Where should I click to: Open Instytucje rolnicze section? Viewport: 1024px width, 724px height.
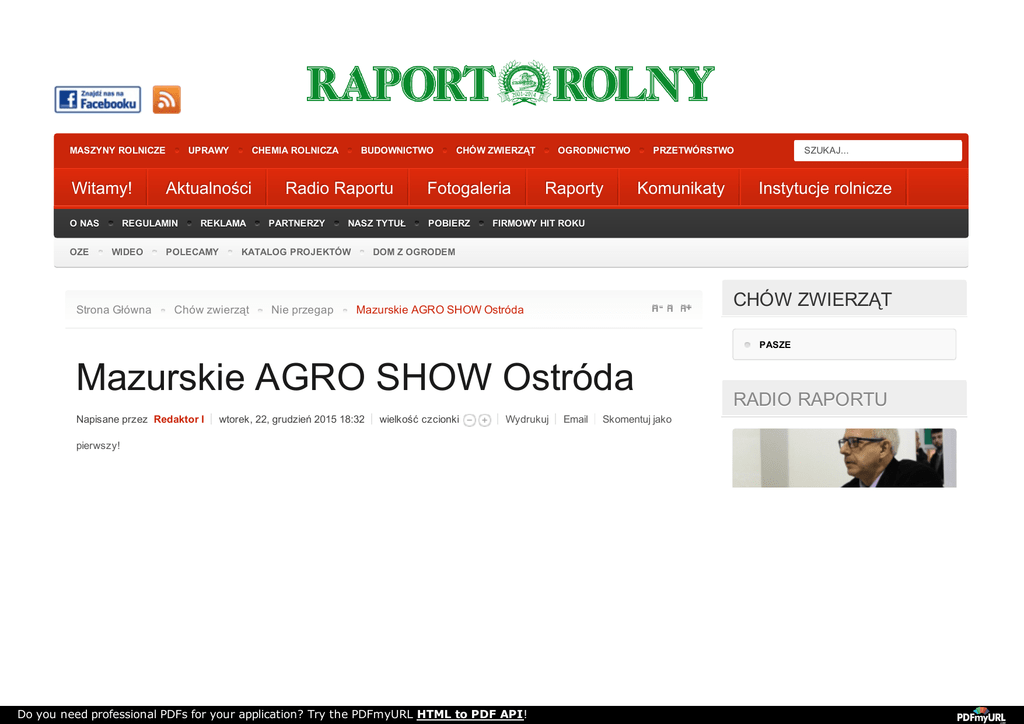824,188
